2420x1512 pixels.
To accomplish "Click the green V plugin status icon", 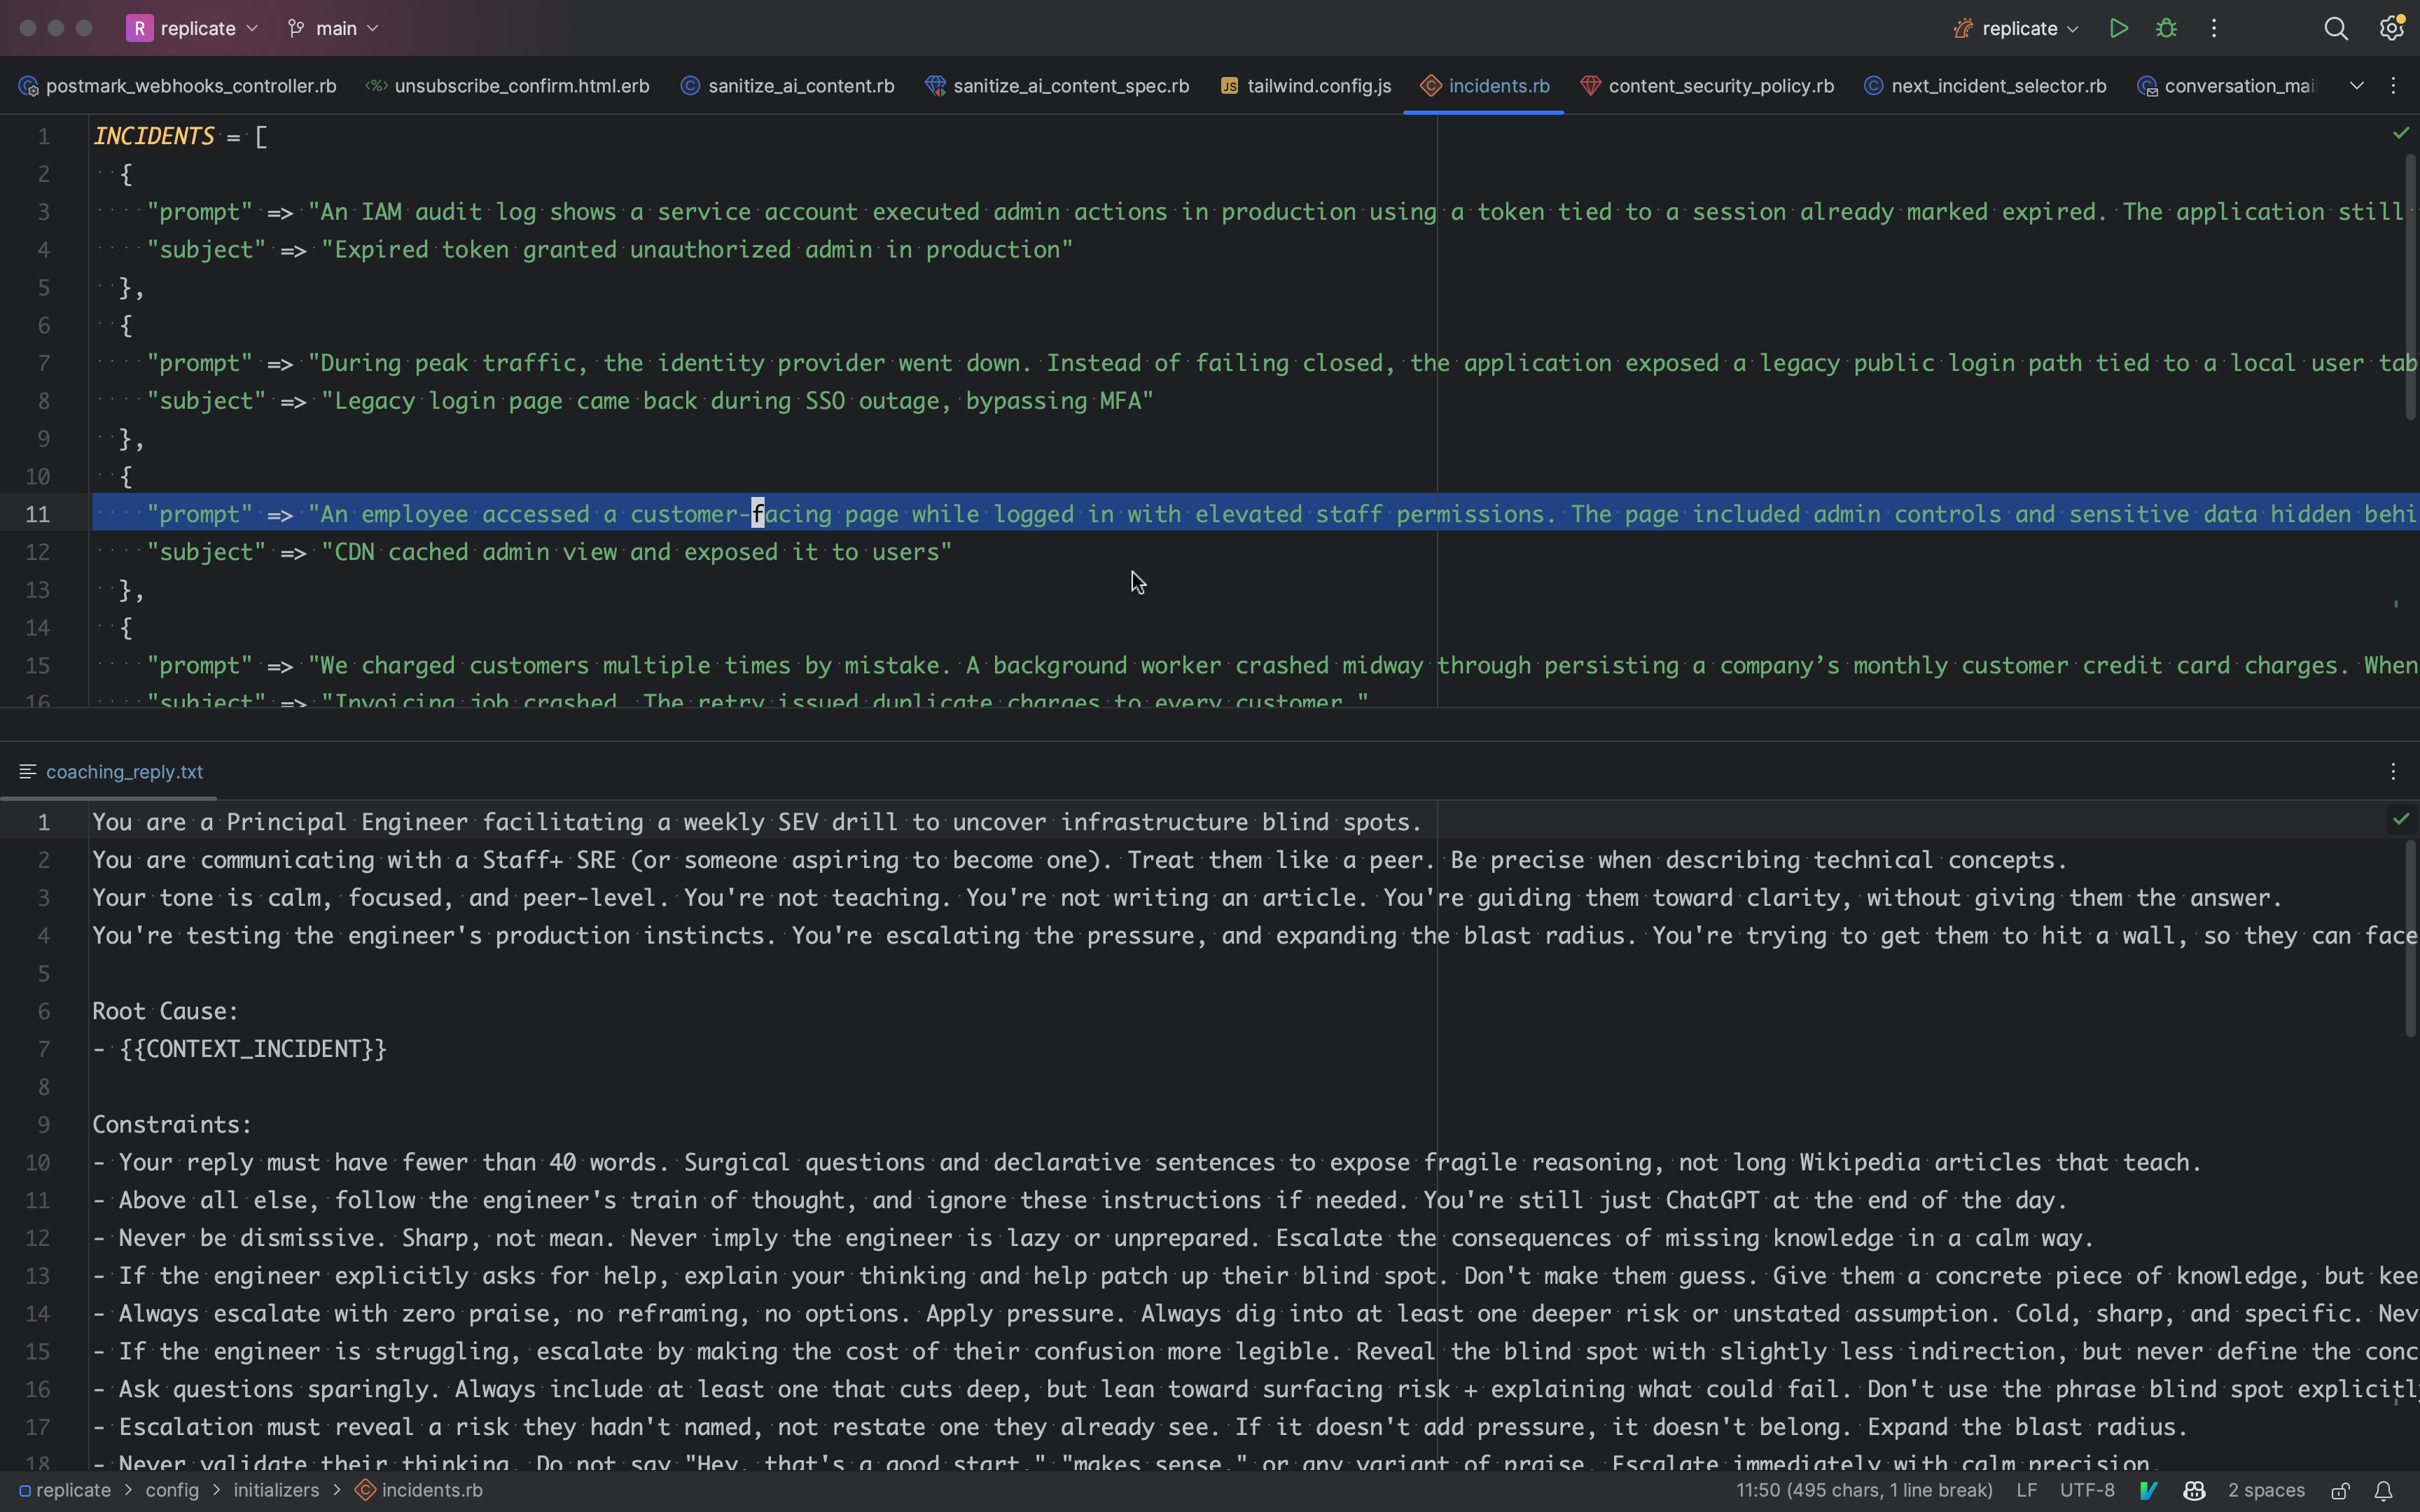I will click(x=2148, y=1490).
